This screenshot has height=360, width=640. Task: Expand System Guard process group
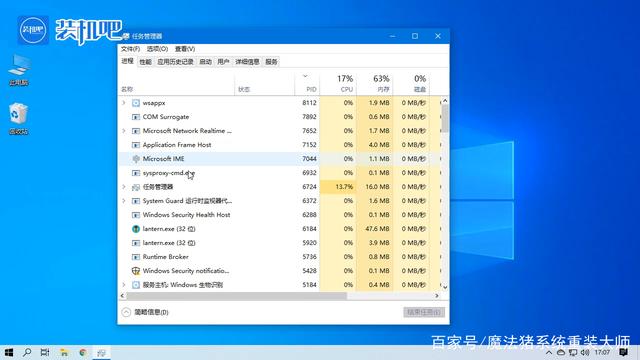124,201
